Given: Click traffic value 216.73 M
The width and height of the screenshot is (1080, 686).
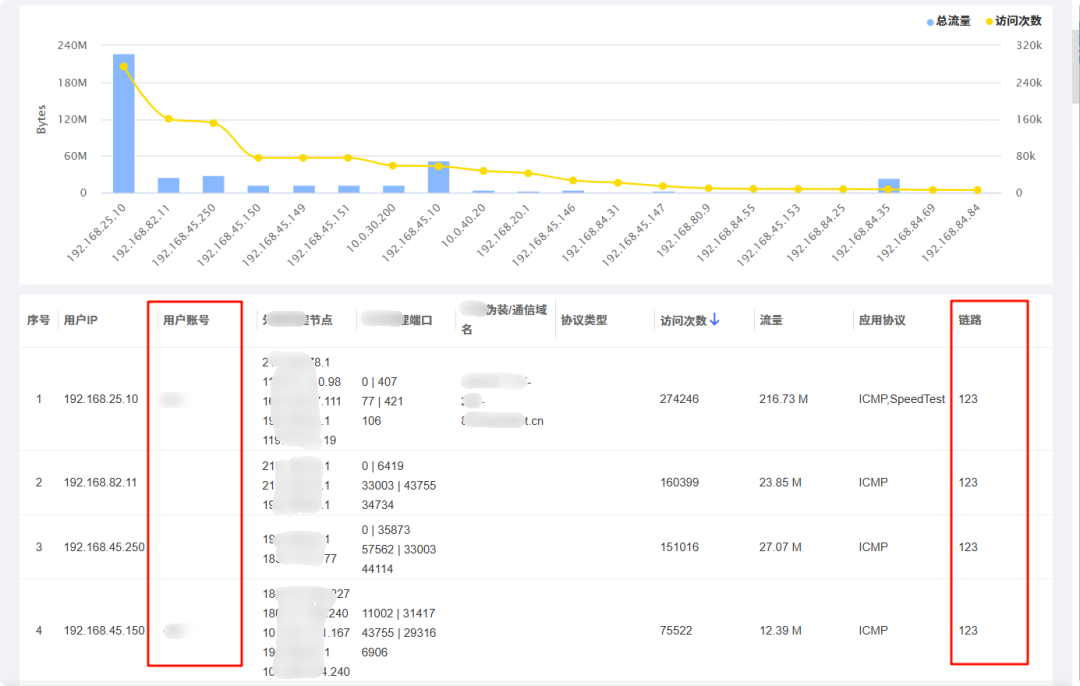Looking at the screenshot, I should click(783, 399).
